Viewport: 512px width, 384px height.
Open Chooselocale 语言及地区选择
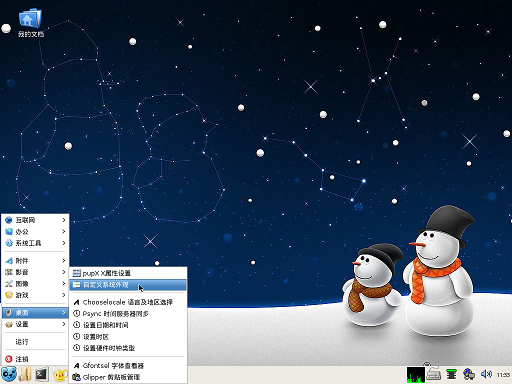point(128,302)
